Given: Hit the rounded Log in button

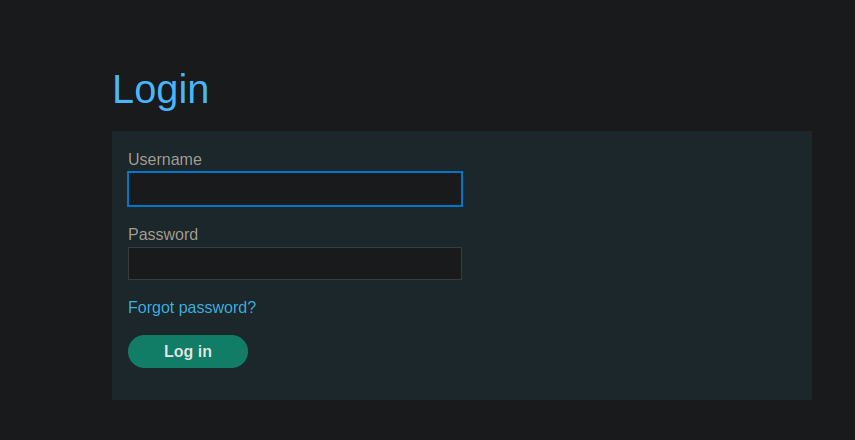Looking at the screenshot, I should click(188, 352).
